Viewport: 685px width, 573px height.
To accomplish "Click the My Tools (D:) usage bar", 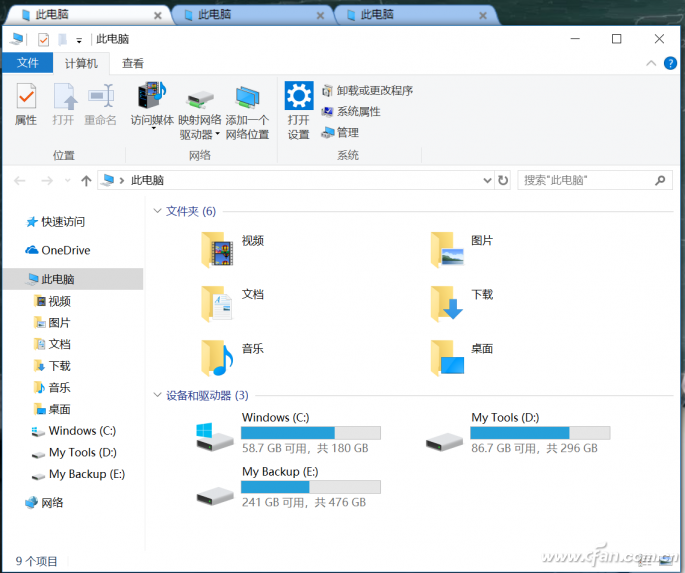I will click(540, 433).
